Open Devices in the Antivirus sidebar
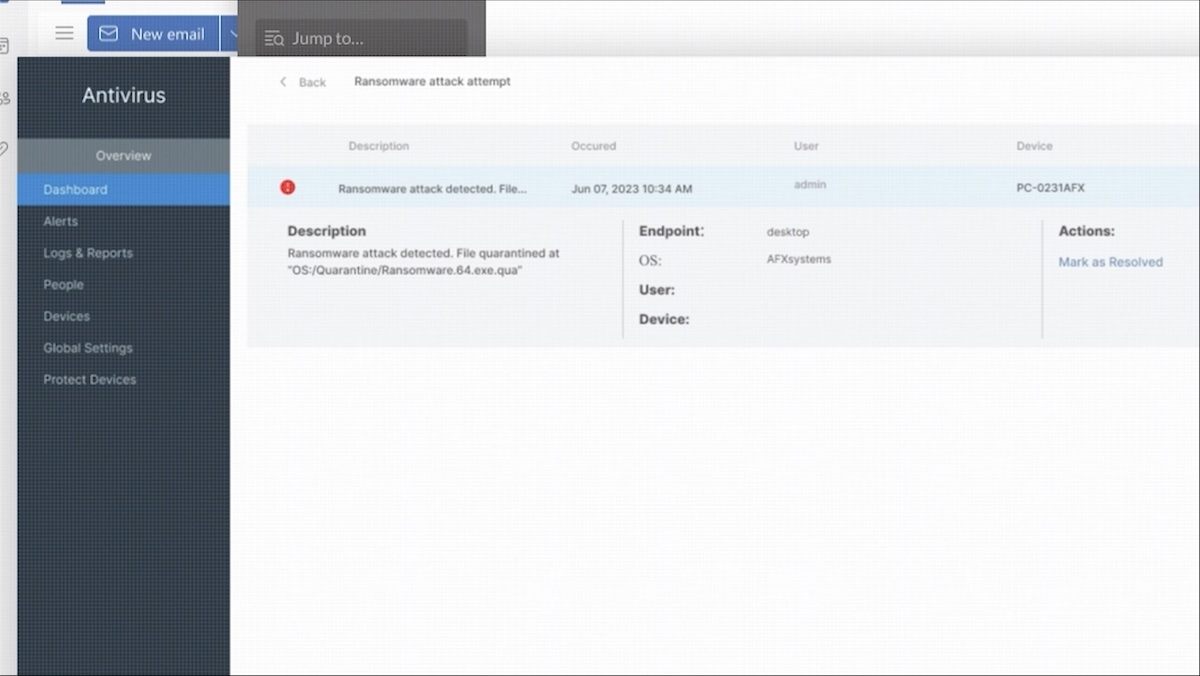This screenshot has height=676, width=1200. (66, 316)
